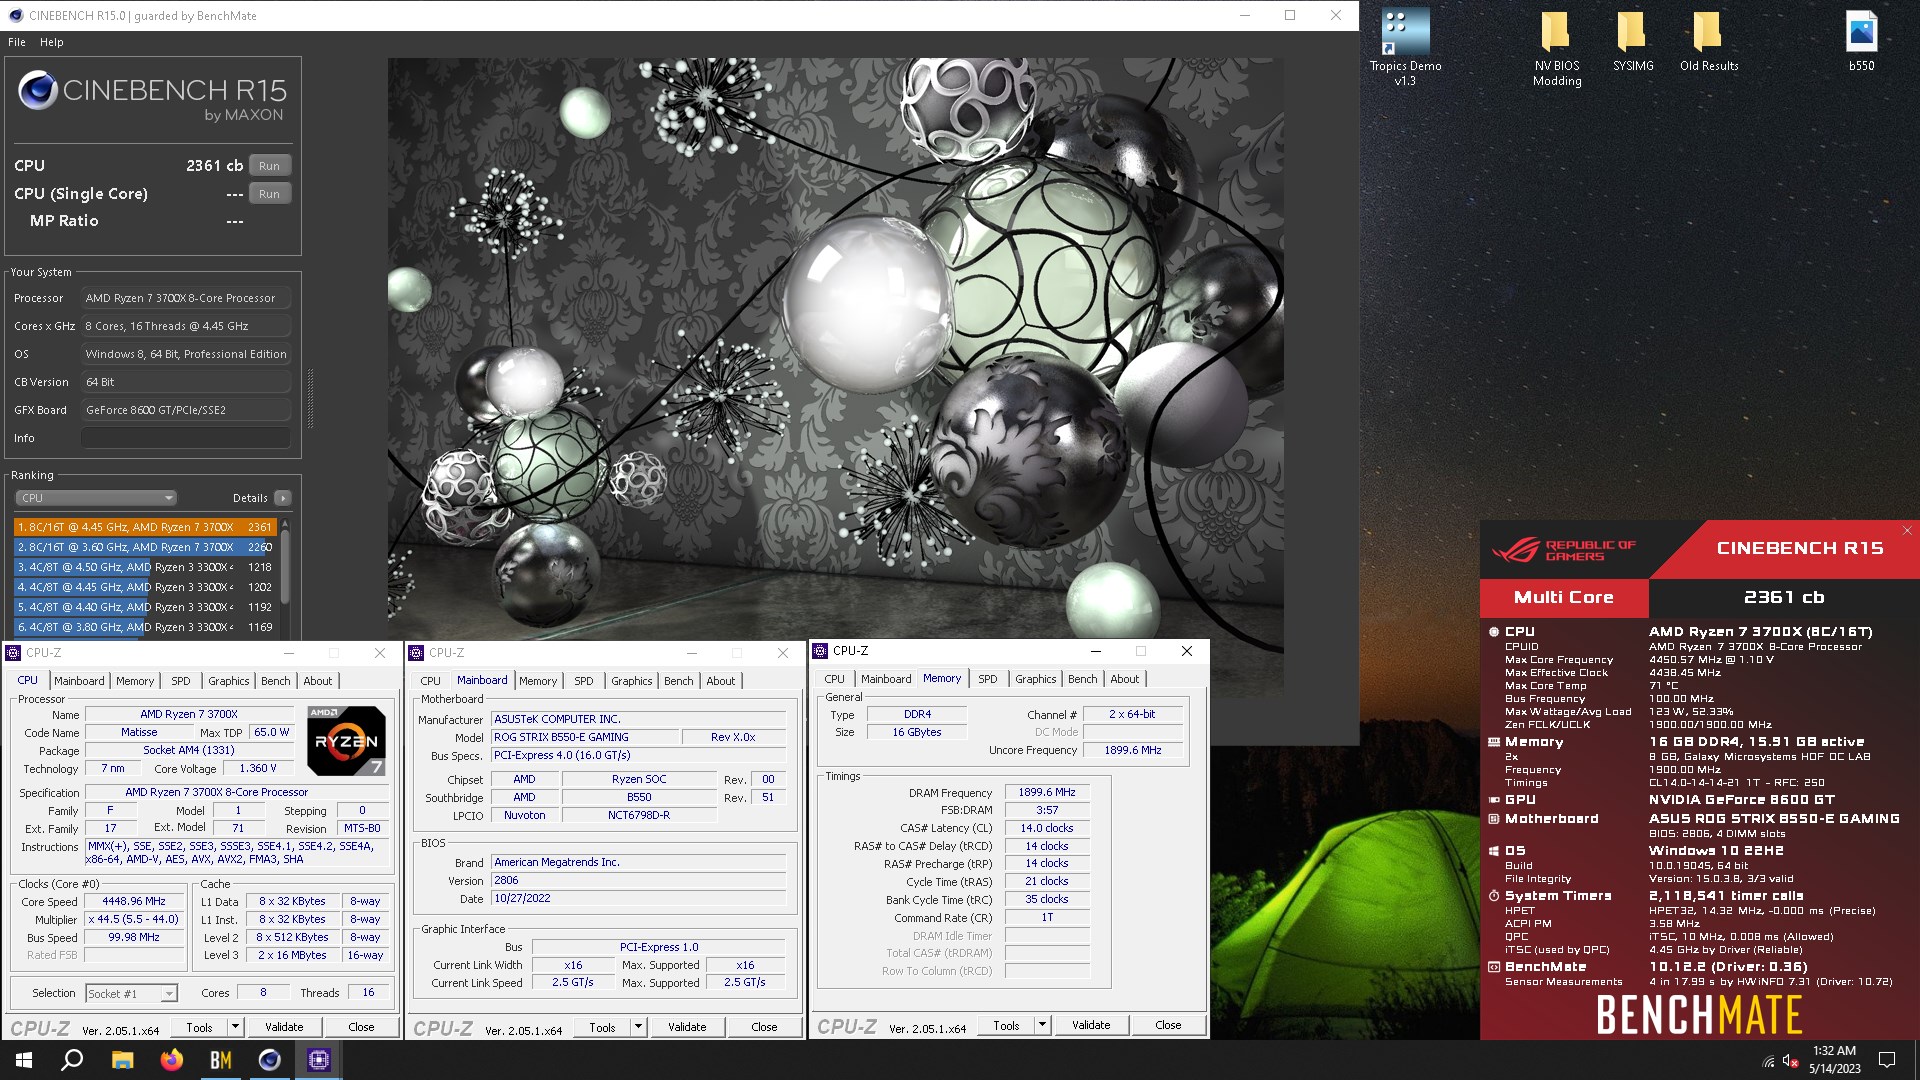The width and height of the screenshot is (1920, 1080).
Task: Open the Cinebench Help menu
Action: [51, 42]
